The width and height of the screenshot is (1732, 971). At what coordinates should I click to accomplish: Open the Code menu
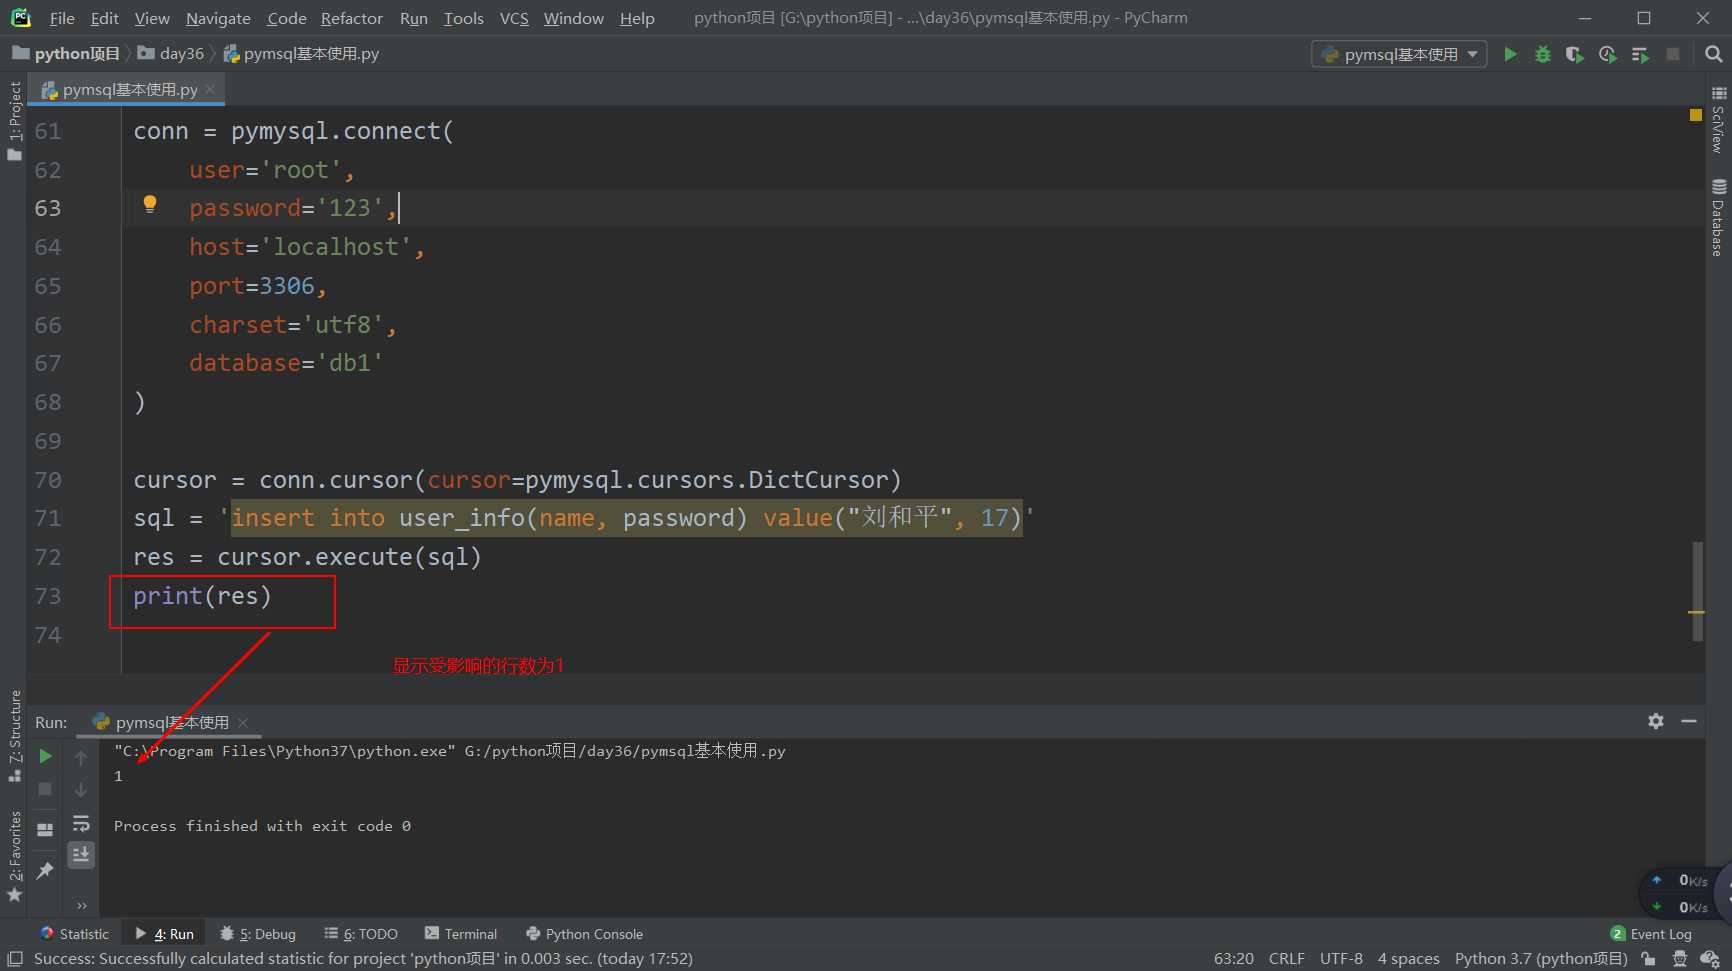tap(286, 18)
